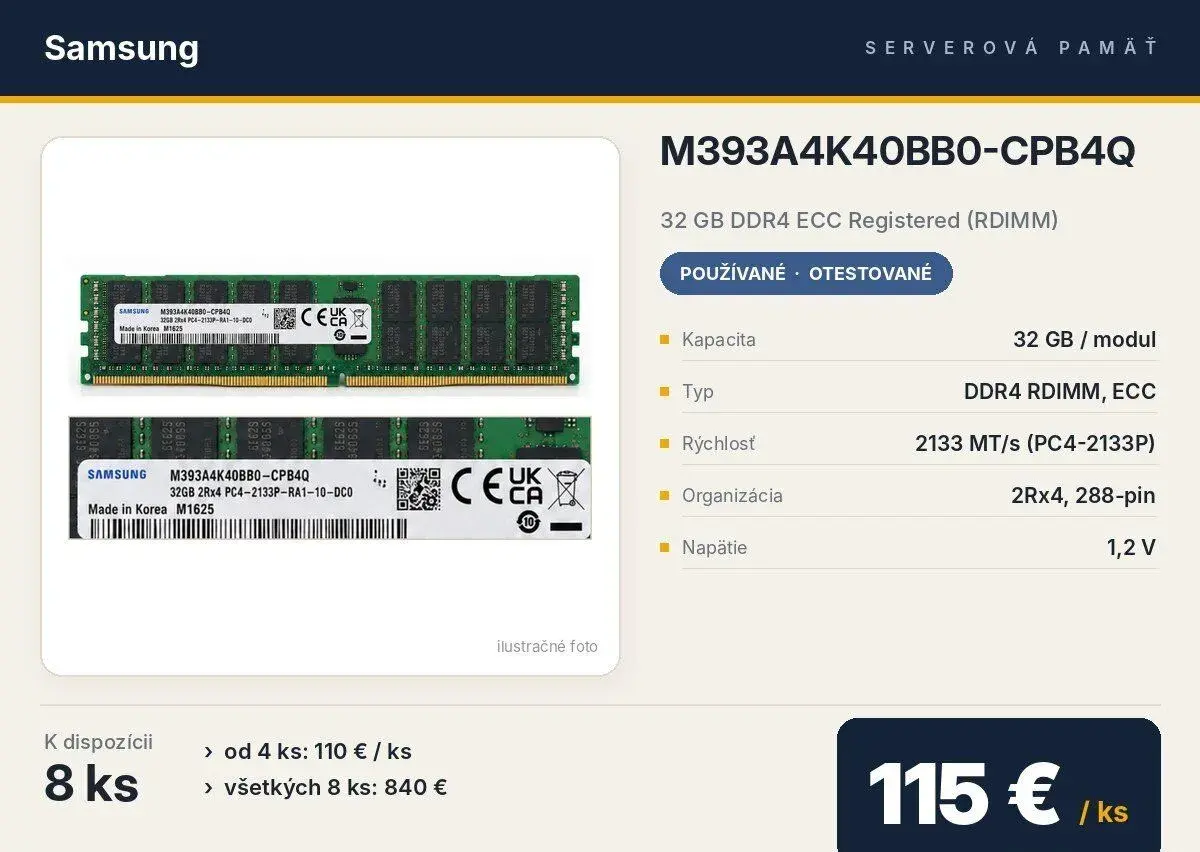Click the Organizácia spec label
1200x852 pixels.
pyautogui.click(x=732, y=495)
